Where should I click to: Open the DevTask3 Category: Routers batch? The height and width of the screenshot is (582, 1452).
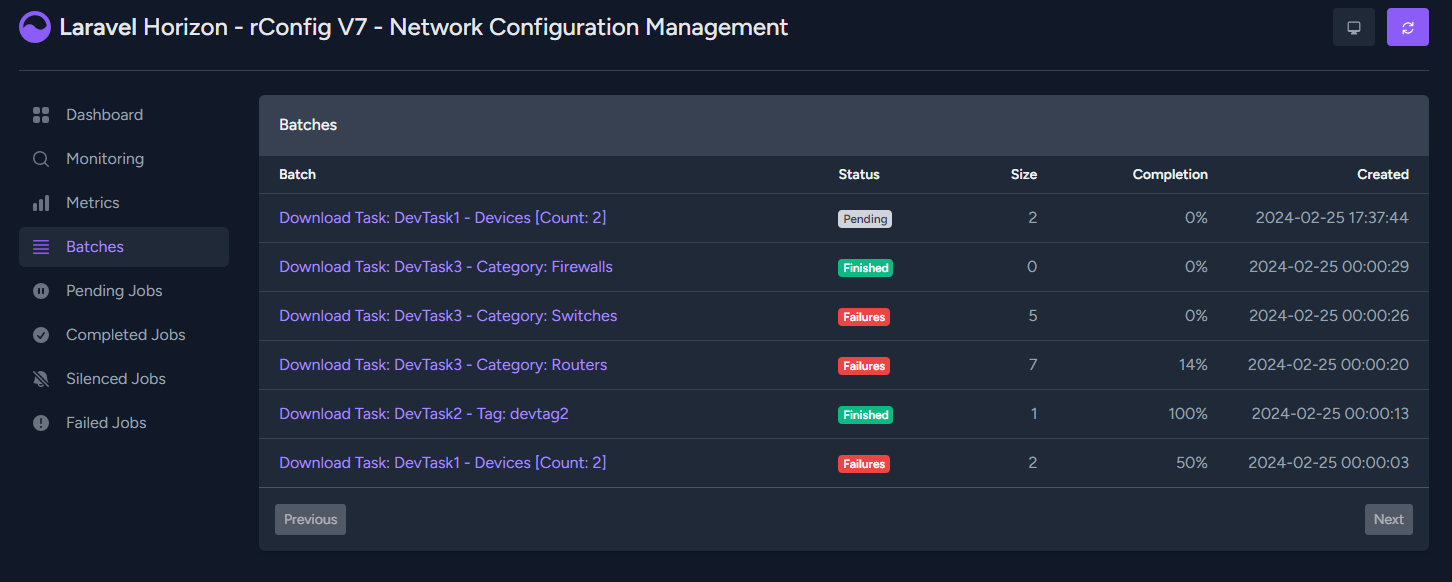point(443,365)
